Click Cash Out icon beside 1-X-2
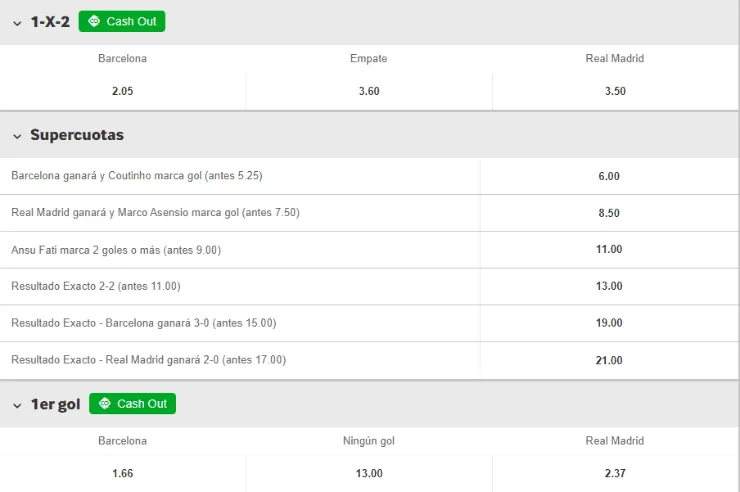Screen dimensions: 740x492 tap(122, 21)
